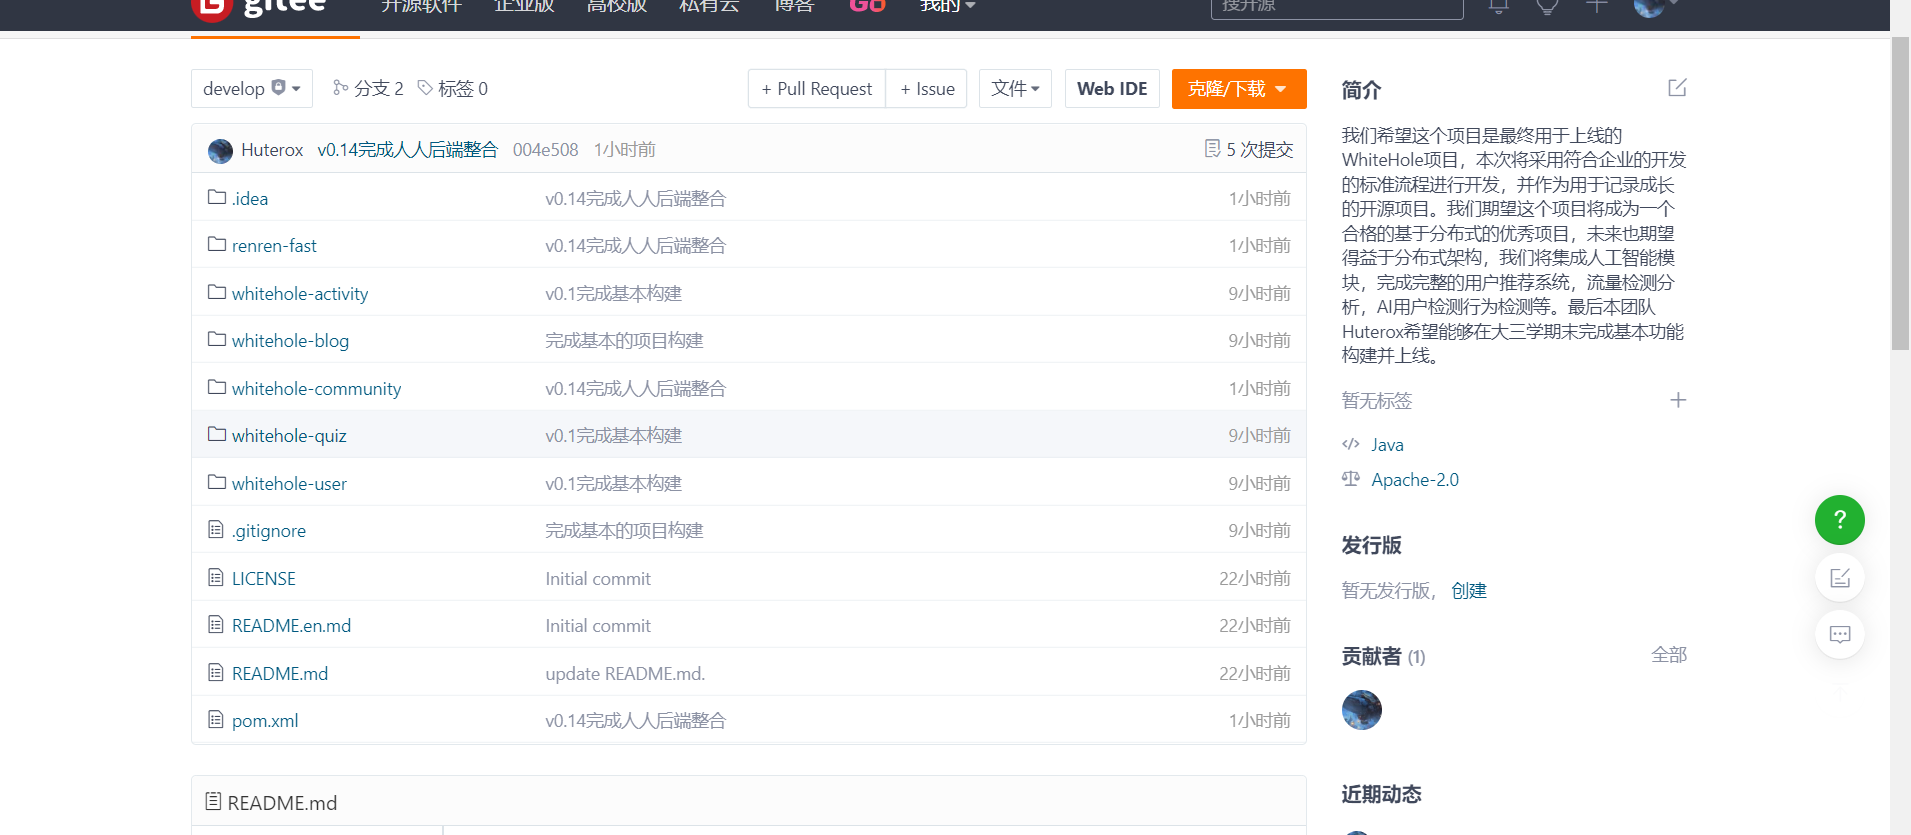
Task: Open the .gitignore file link
Action: pyautogui.click(x=269, y=530)
